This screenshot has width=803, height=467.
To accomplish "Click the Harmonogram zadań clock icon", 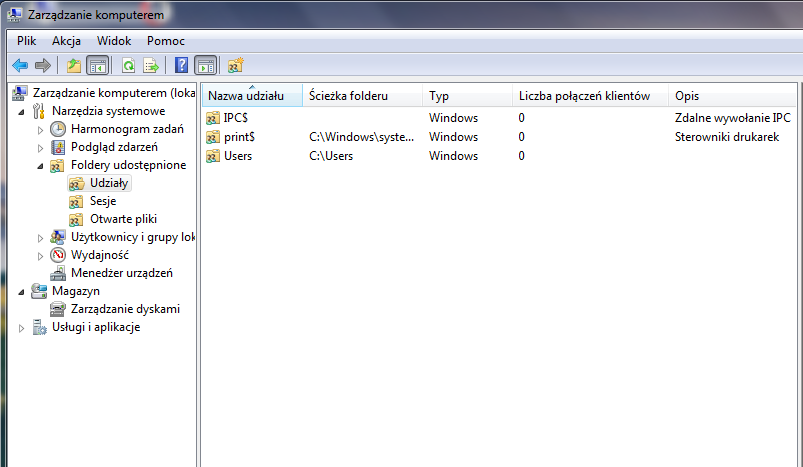I will click(x=58, y=129).
